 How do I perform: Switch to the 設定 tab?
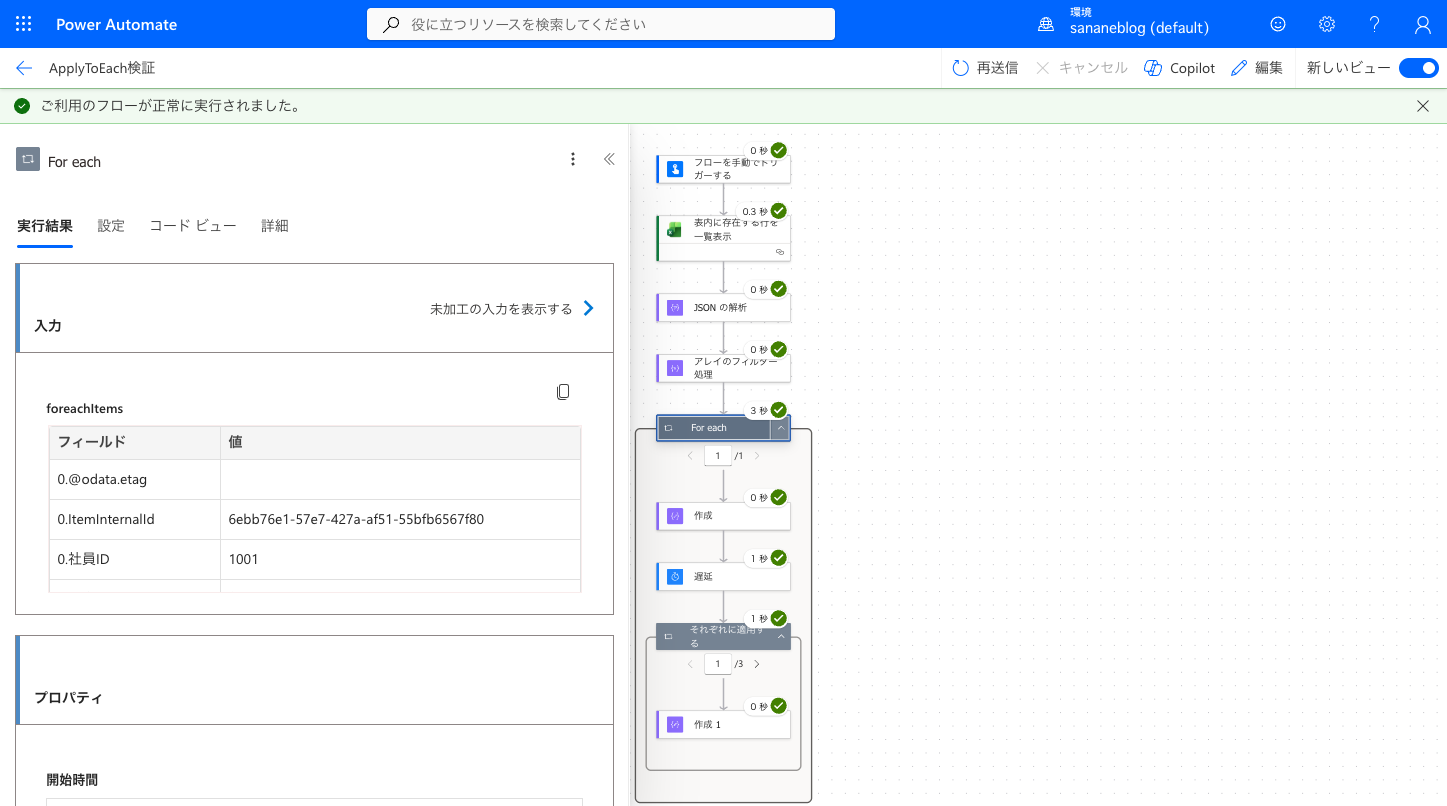111,226
